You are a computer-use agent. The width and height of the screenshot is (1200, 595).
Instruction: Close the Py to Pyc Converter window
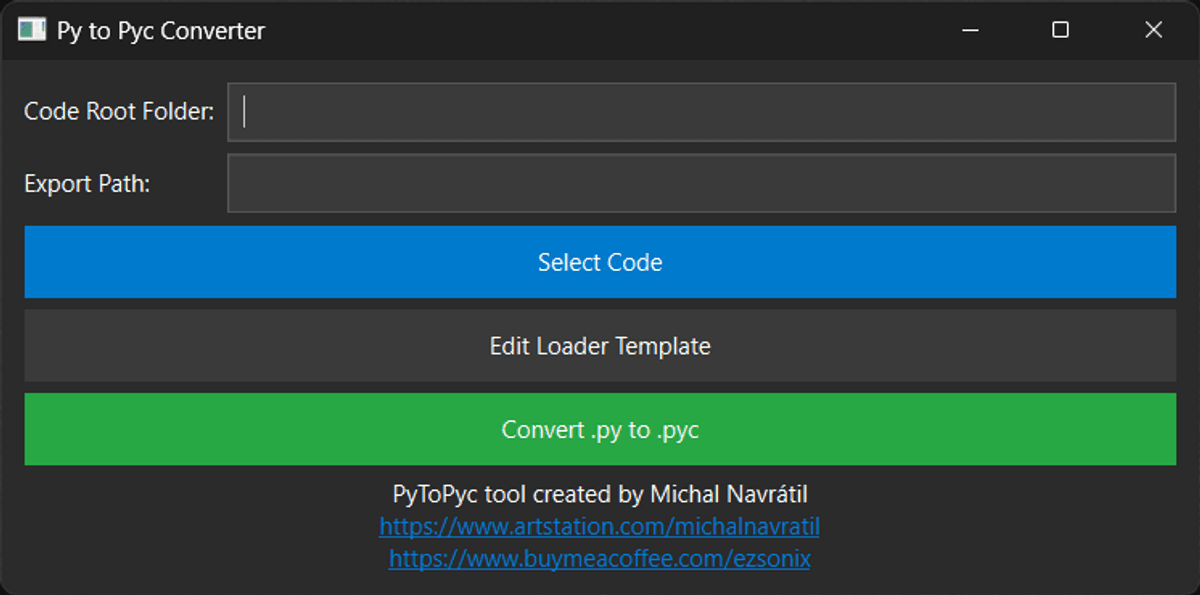pos(1153,30)
